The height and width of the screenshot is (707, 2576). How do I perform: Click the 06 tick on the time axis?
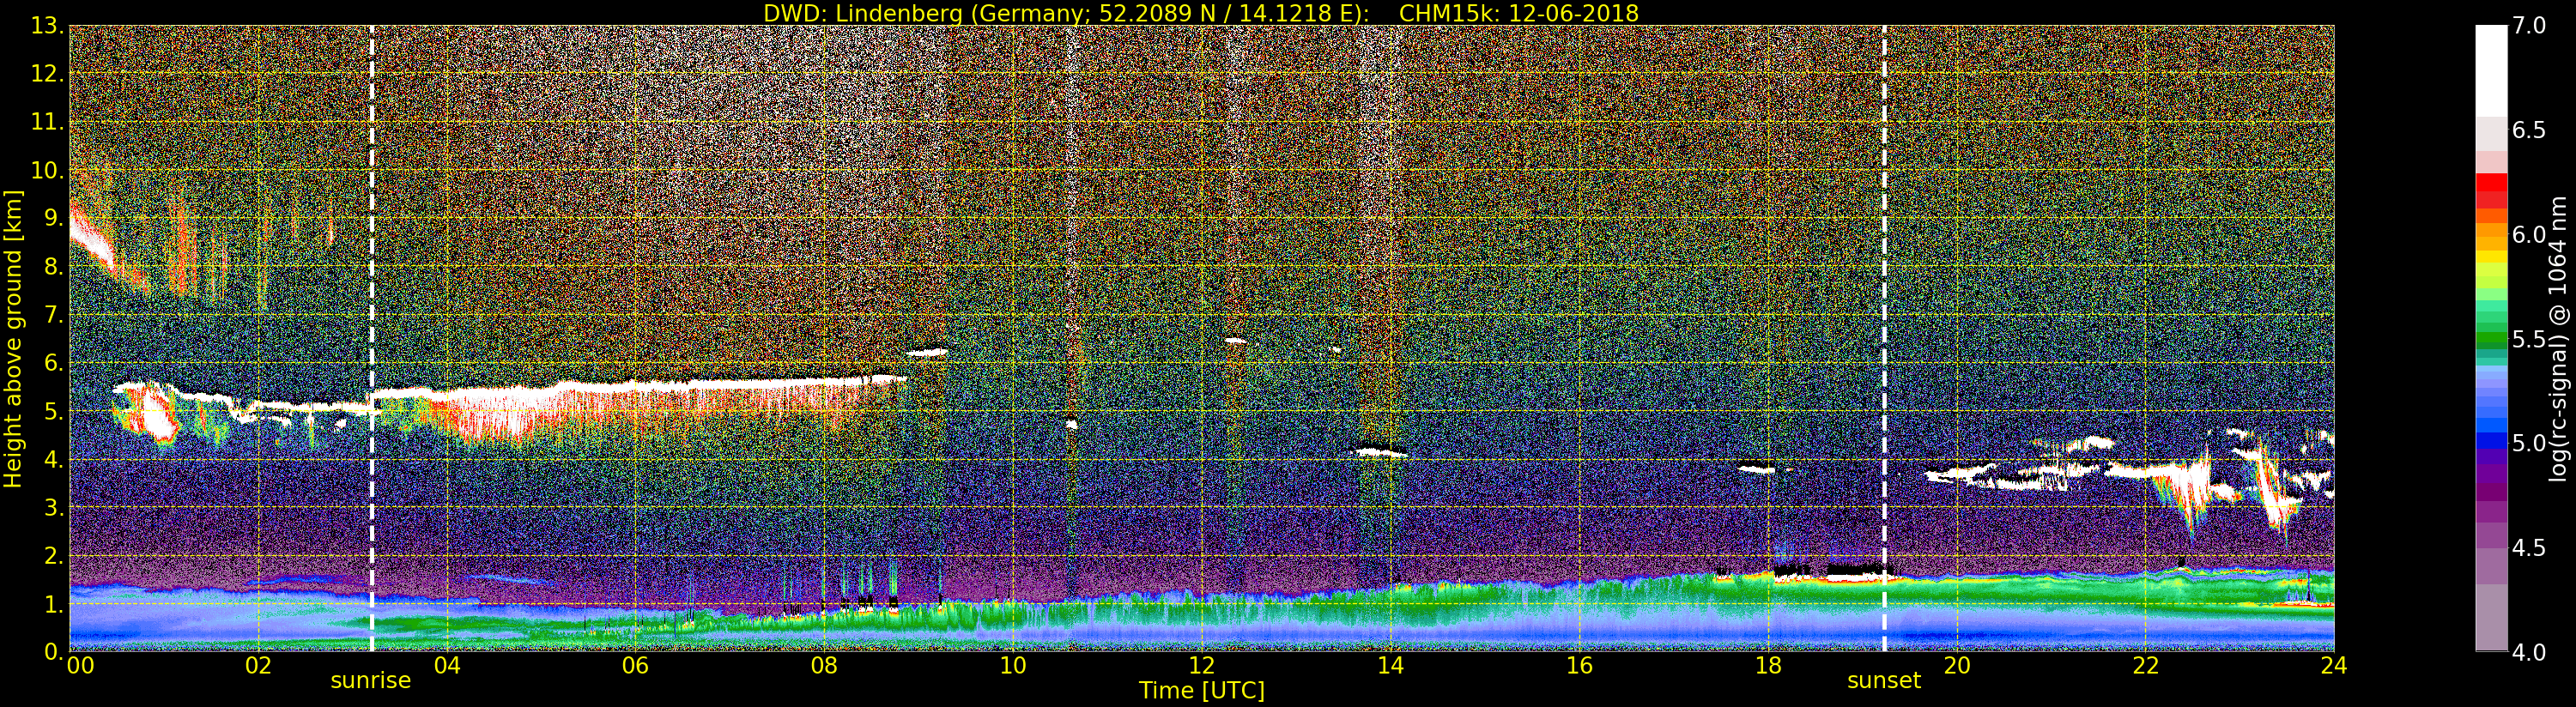tap(635, 666)
